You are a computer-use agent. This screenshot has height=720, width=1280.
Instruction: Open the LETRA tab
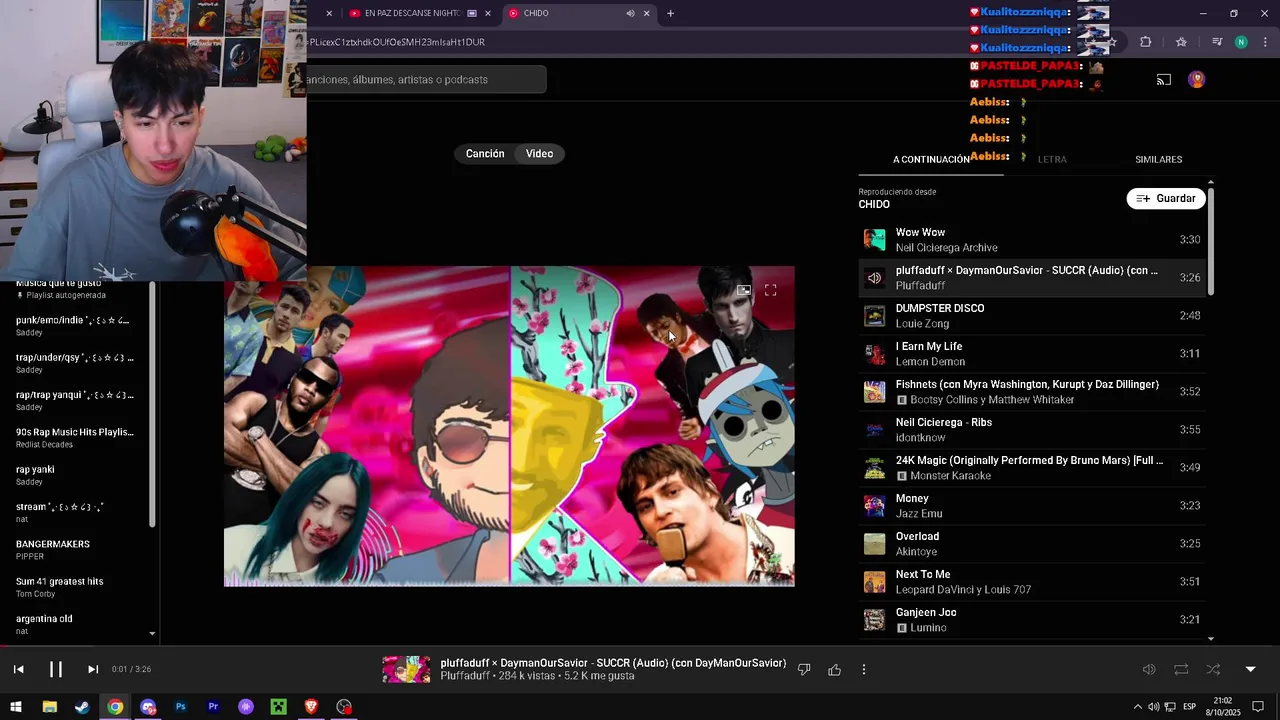[x=1052, y=160]
